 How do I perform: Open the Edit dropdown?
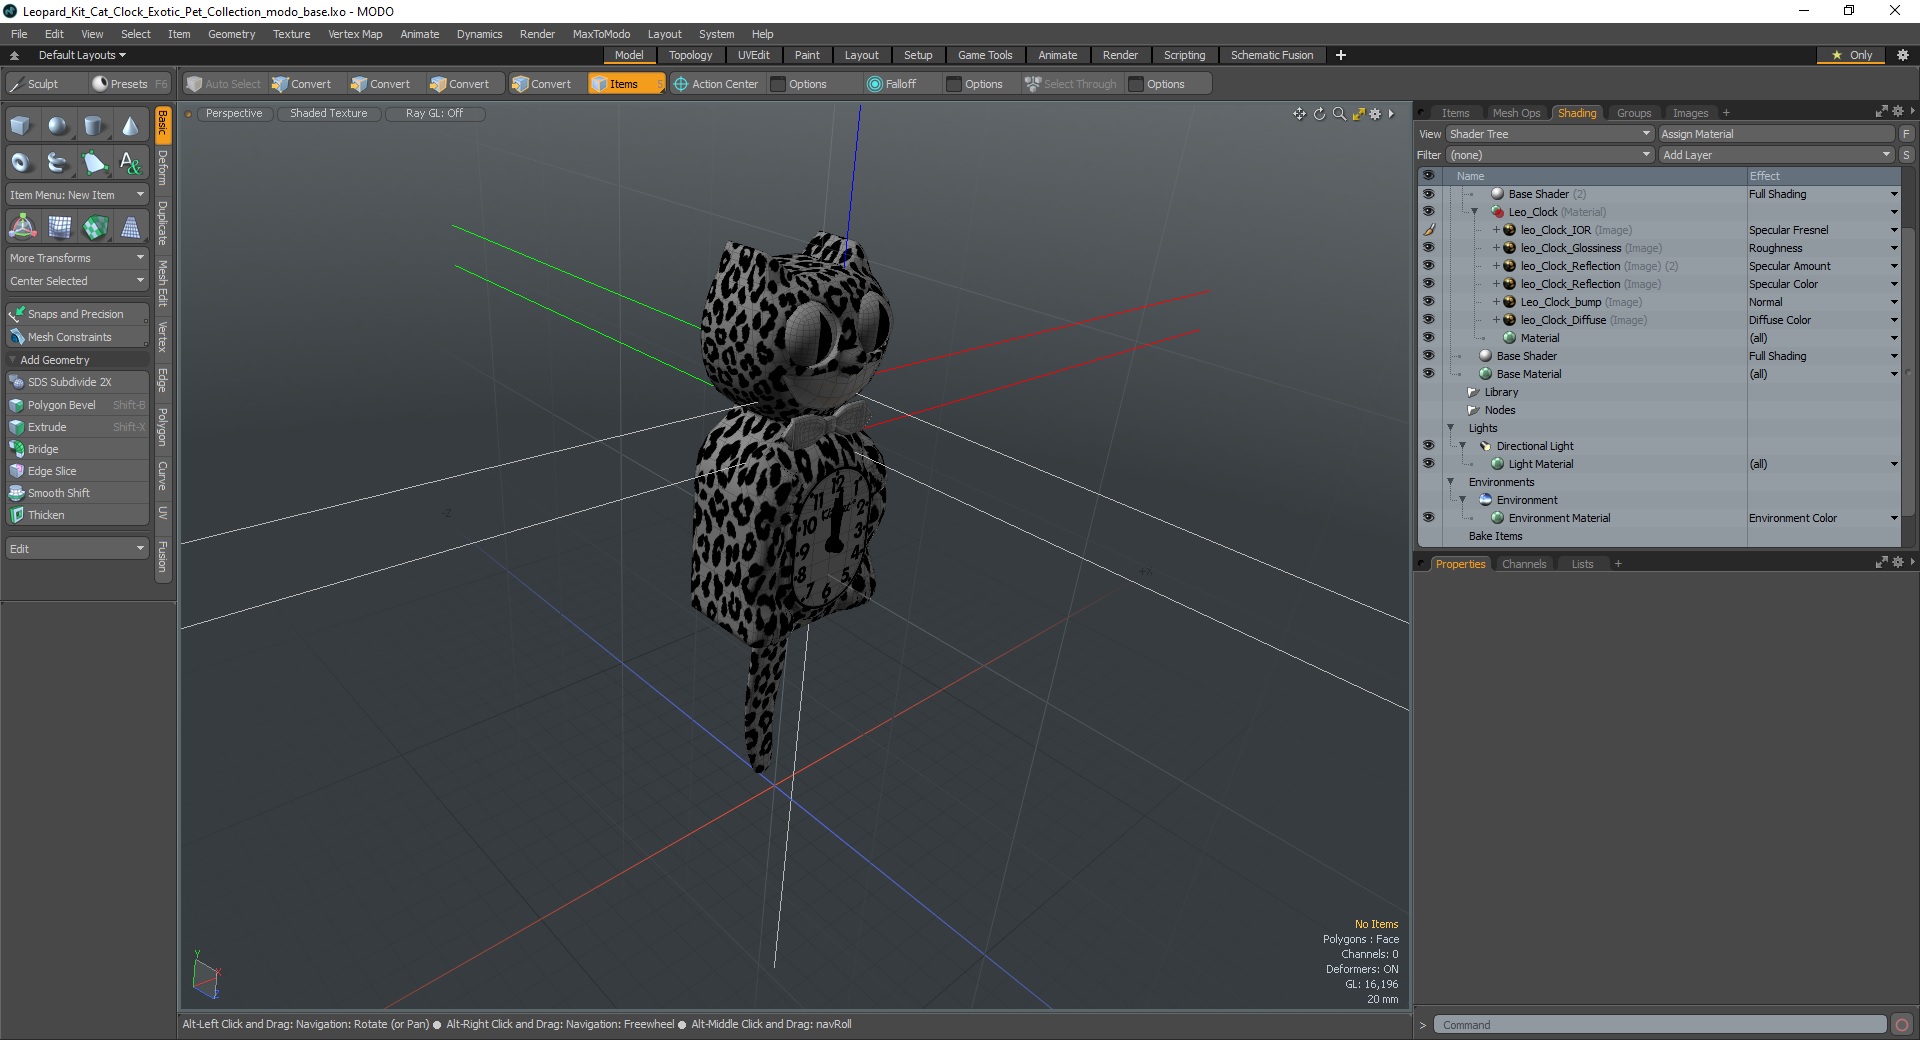77,549
